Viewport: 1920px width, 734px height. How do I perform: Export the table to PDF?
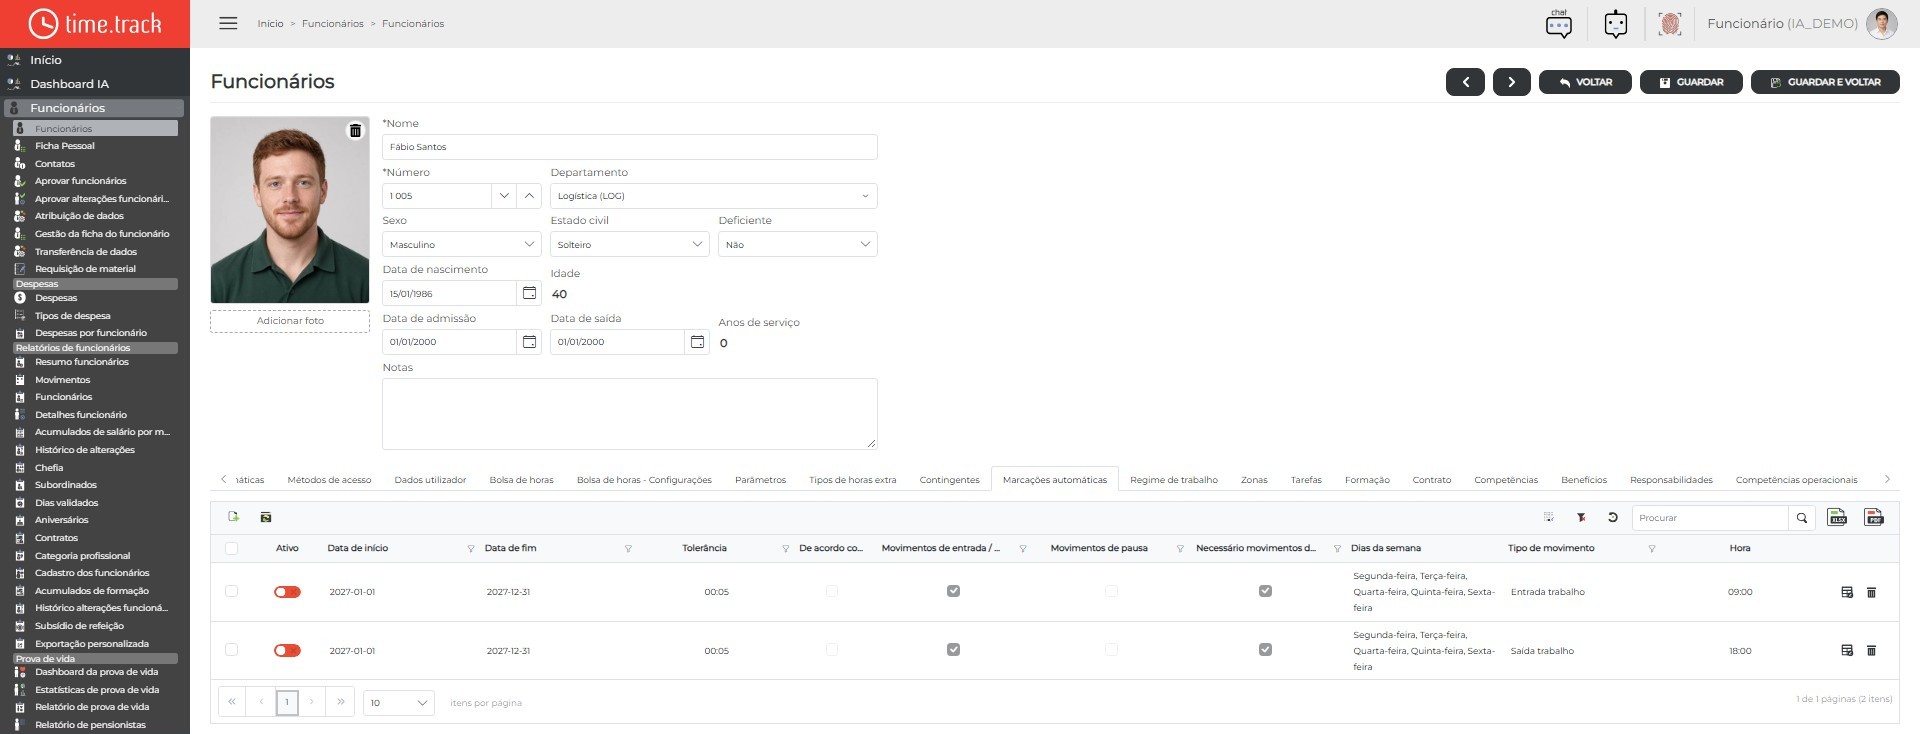click(1874, 517)
